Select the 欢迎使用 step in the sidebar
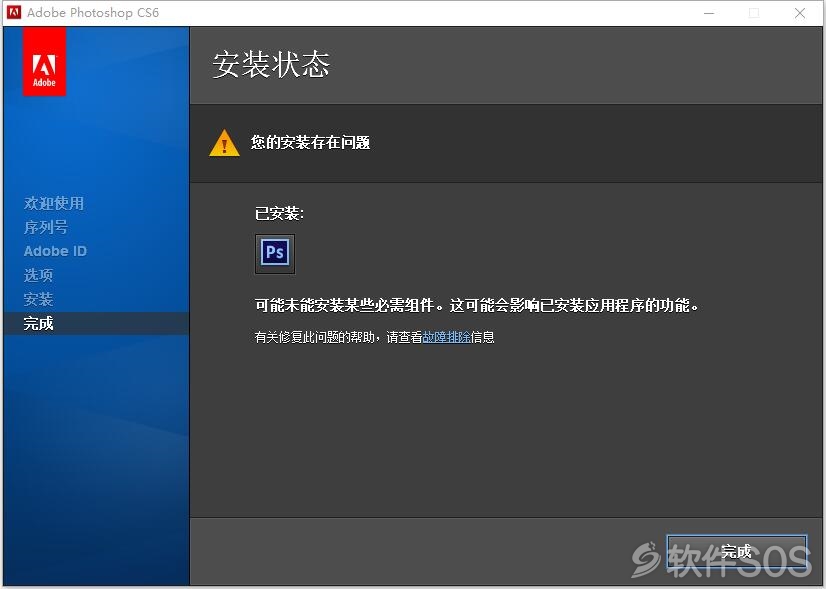Screen dimensions: 826x589 point(54,203)
